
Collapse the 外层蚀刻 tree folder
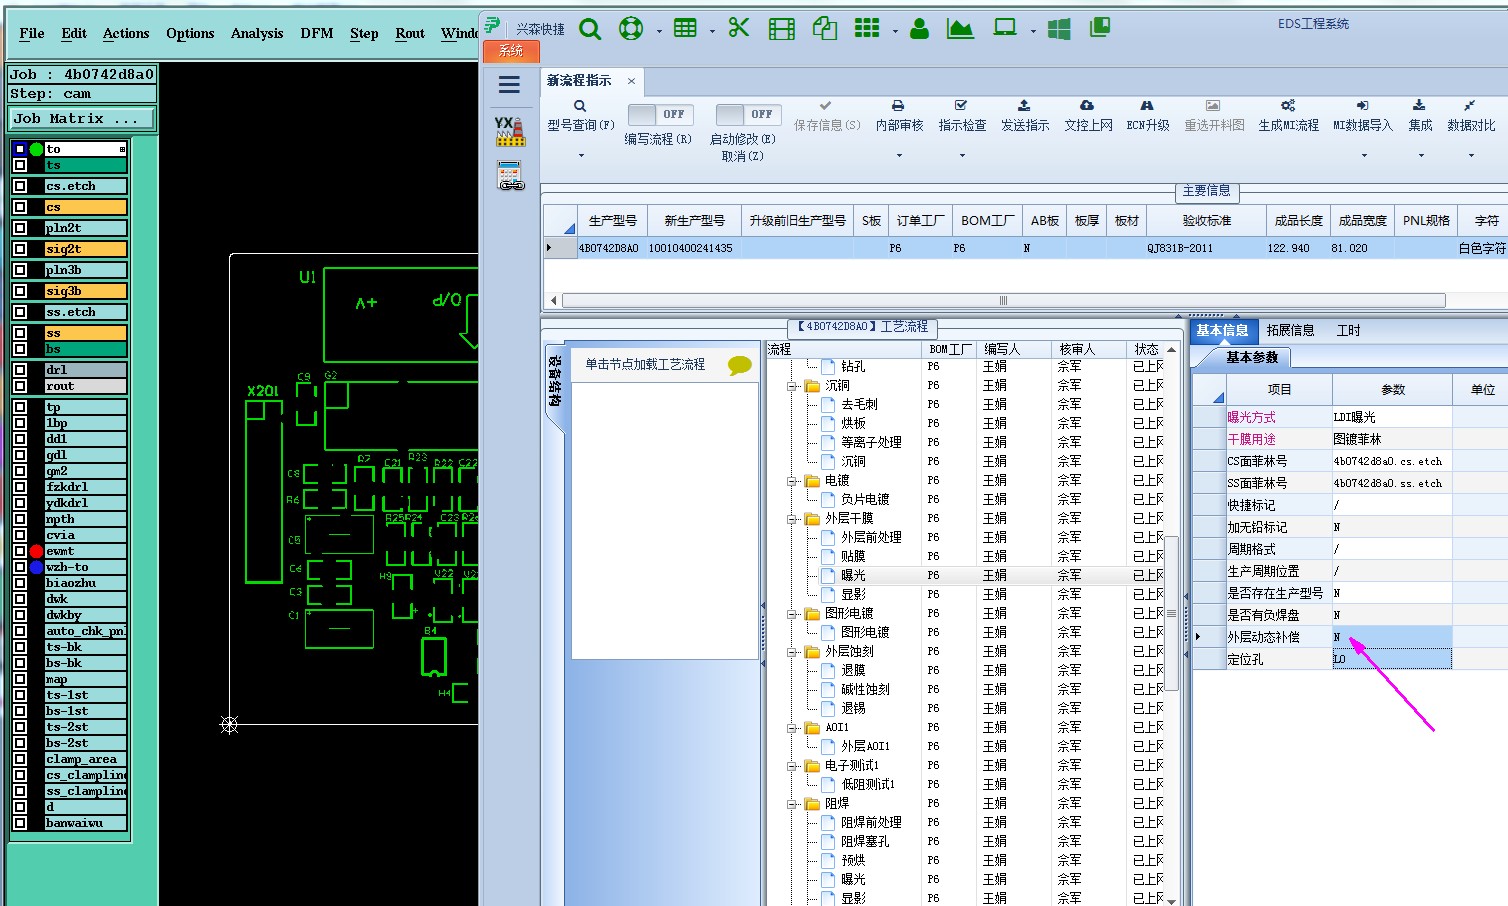tap(792, 652)
